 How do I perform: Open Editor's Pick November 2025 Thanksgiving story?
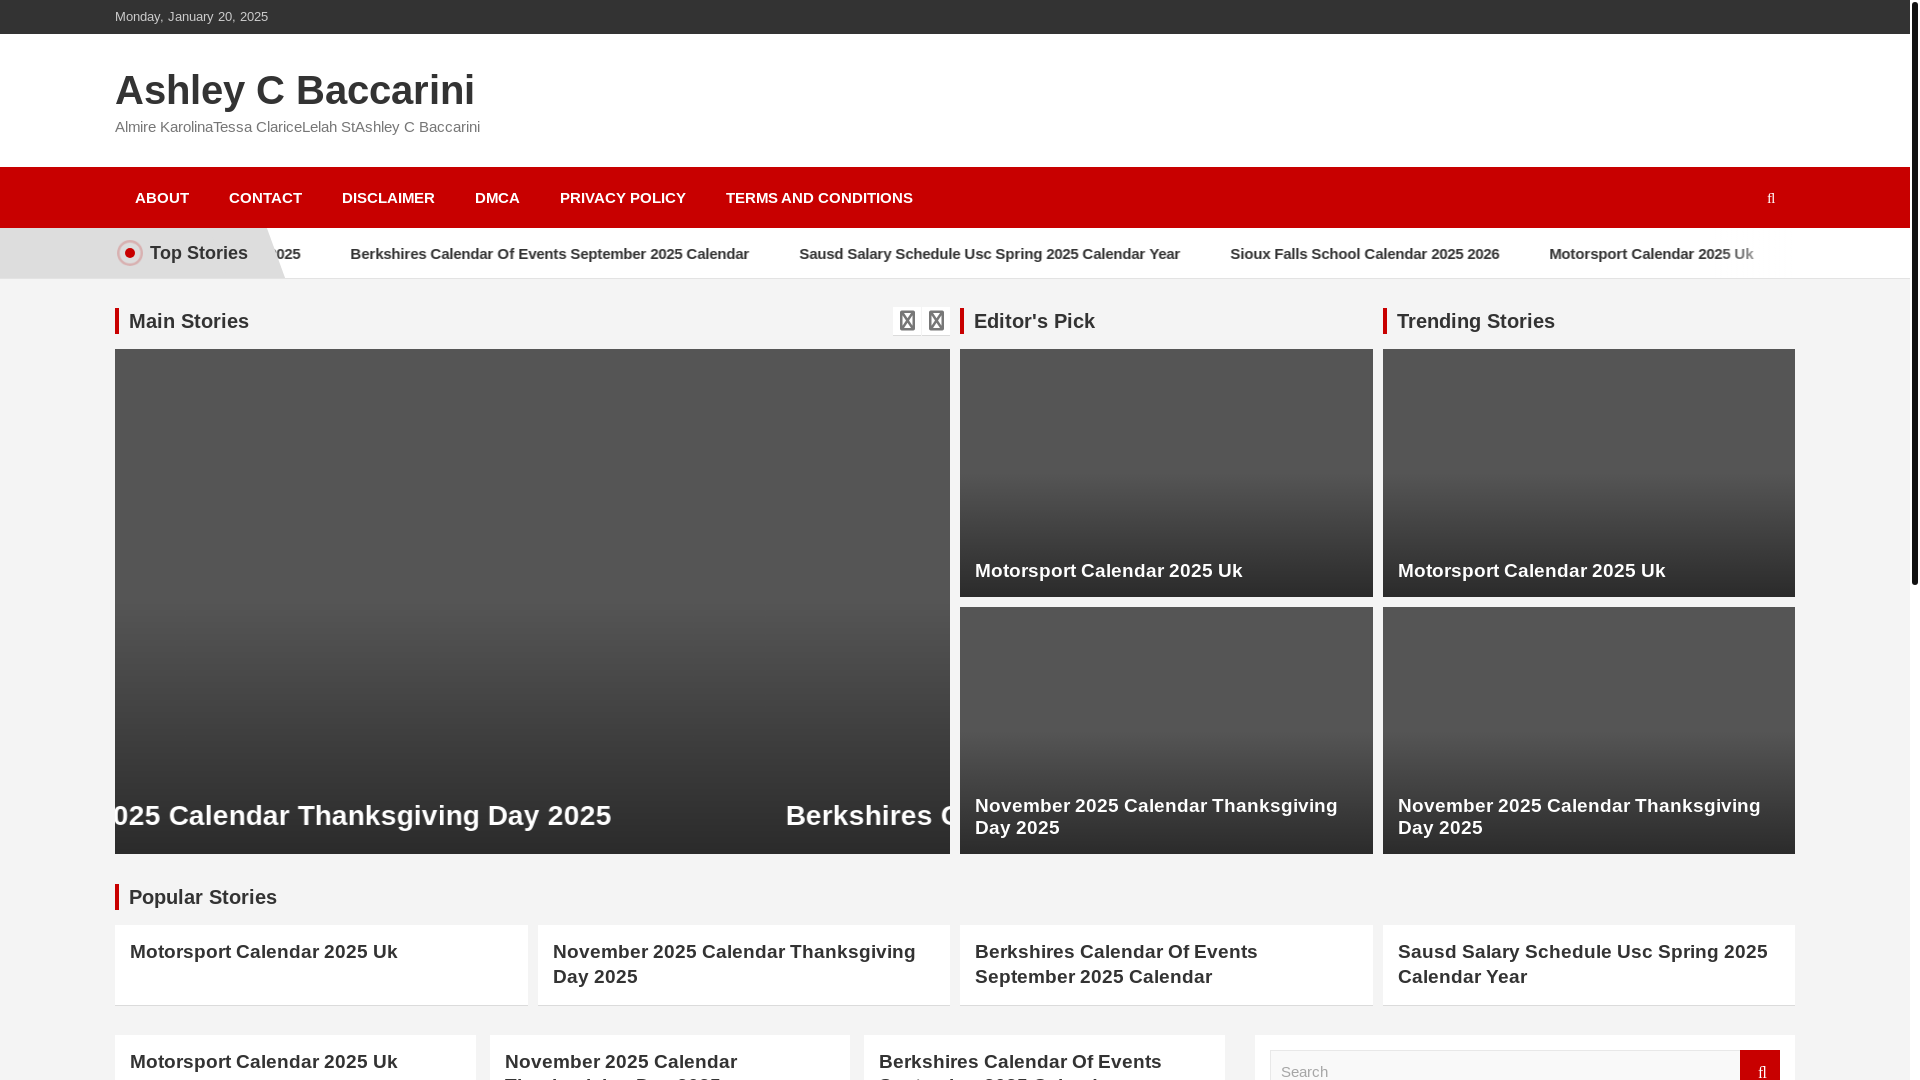pyautogui.click(x=1156, y=817)
